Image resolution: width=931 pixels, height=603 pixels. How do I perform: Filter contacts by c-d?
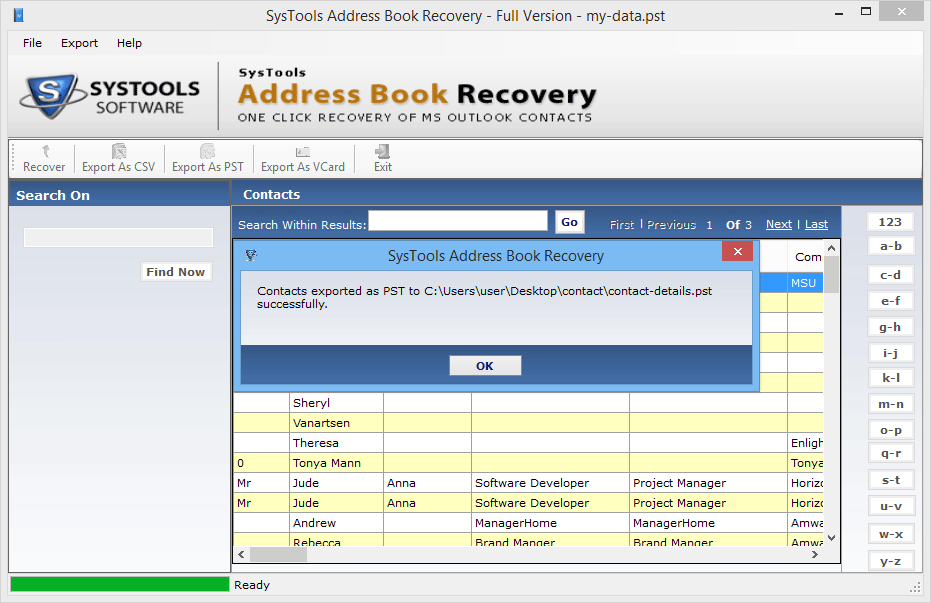[890, 275]
